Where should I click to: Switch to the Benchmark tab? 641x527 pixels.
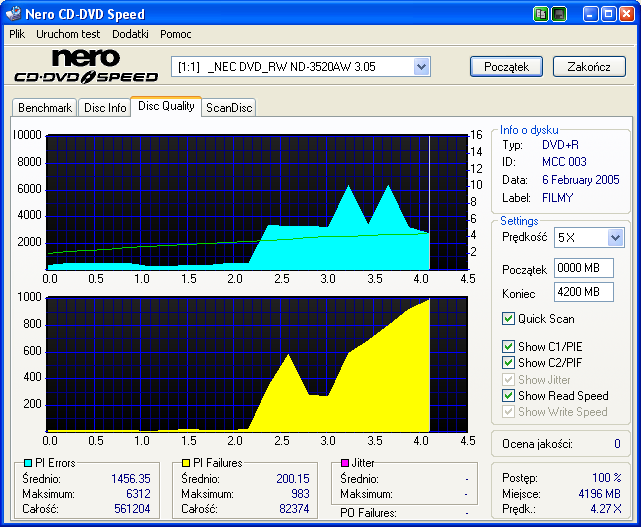45,108
